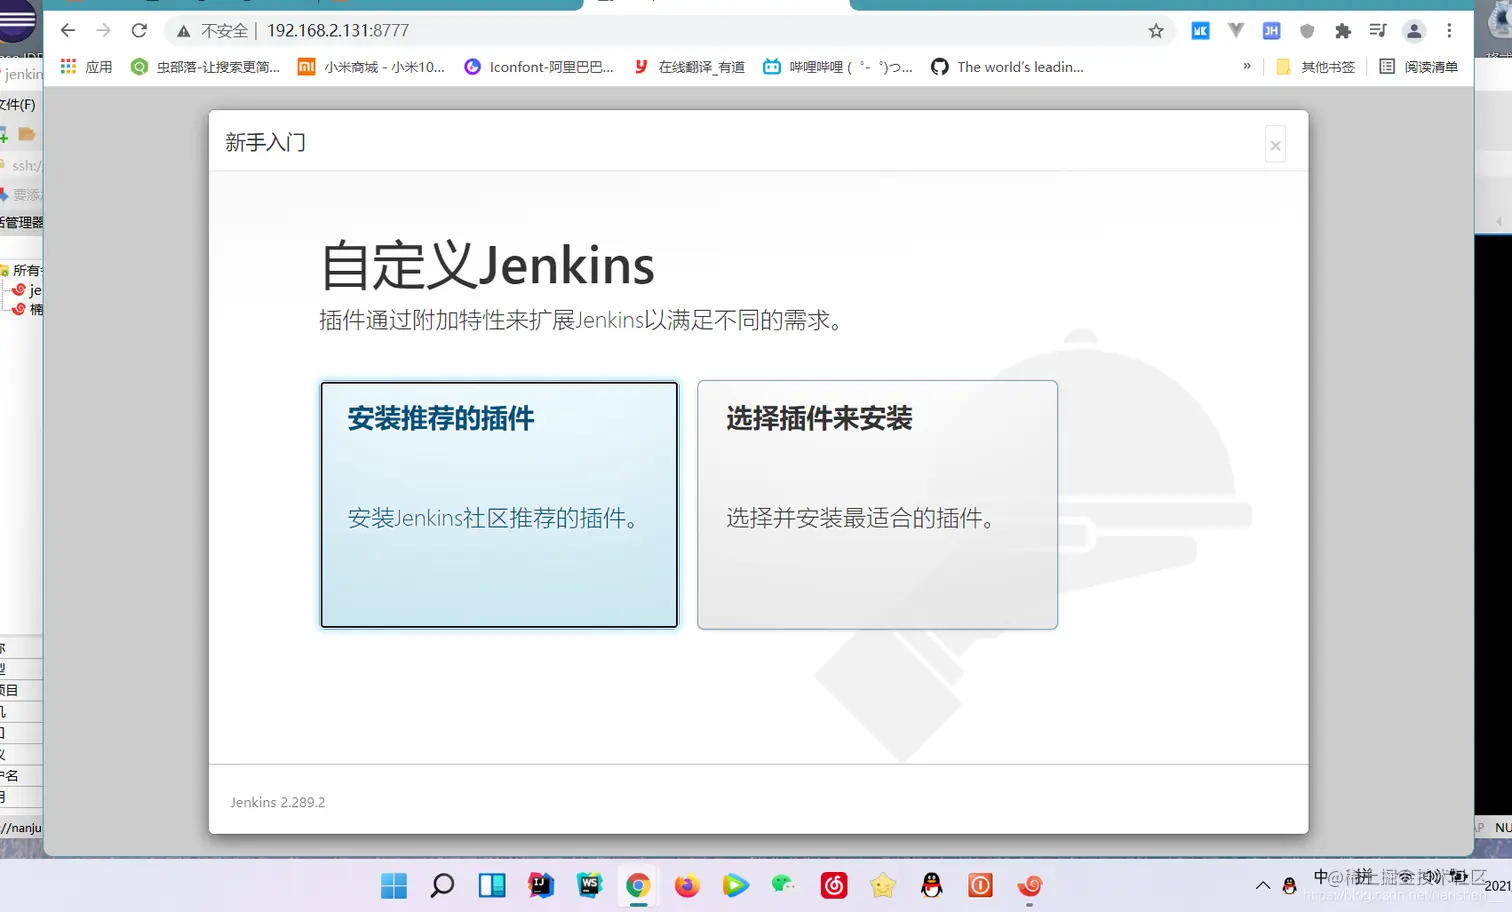Click the shield-shaped extension icon
1512x912 pixels.
1307,30
